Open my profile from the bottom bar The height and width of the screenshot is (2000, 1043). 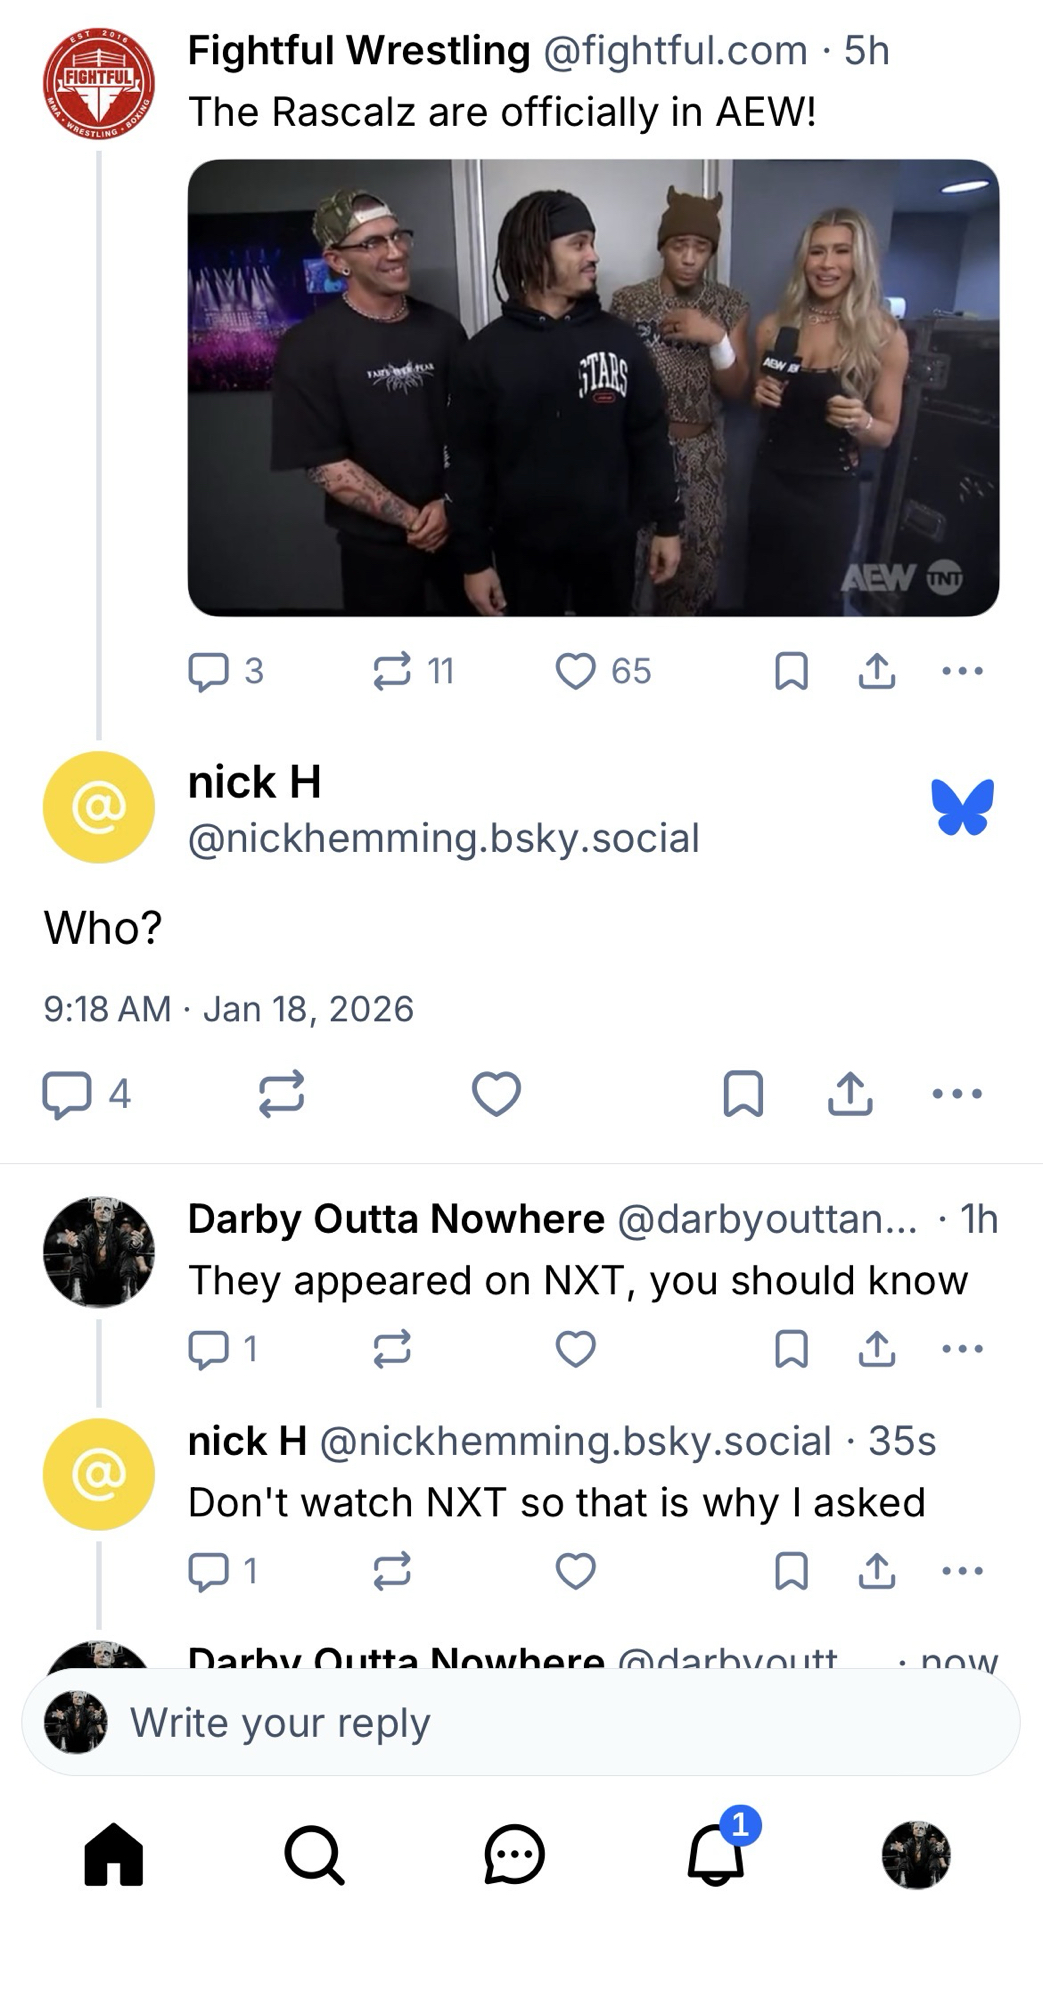pos(916,1855)
